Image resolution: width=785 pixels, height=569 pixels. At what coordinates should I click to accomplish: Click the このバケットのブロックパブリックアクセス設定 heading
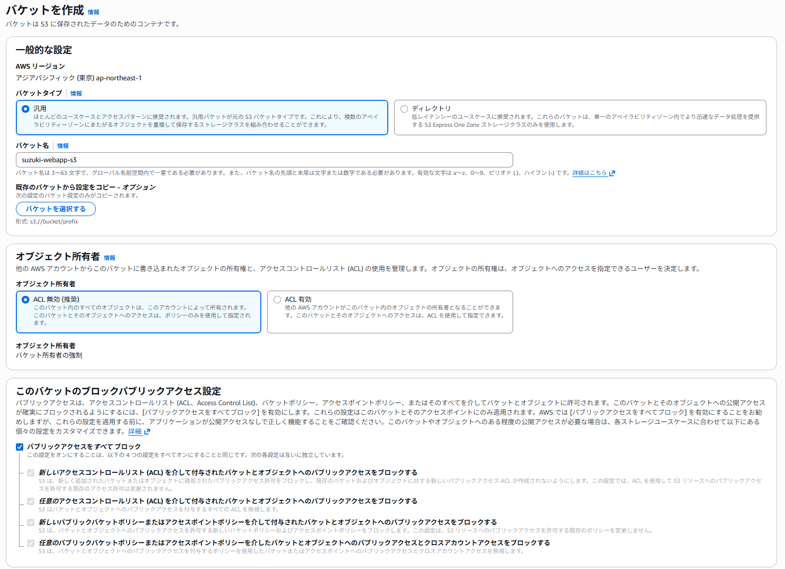[x=118, y=391]
